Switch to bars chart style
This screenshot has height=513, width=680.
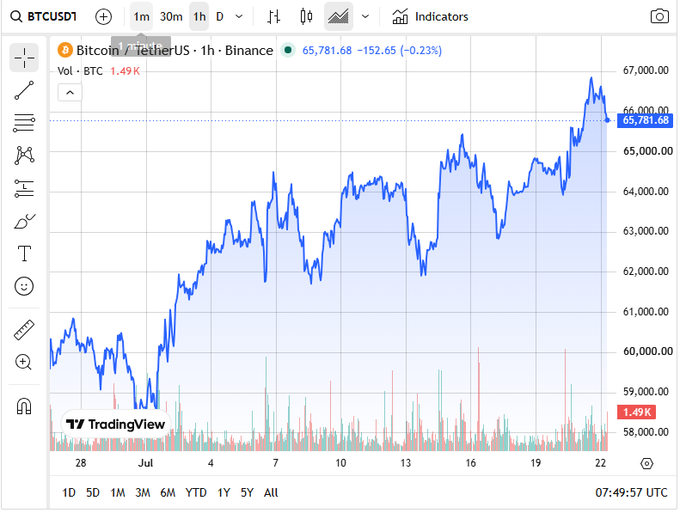pos(274,17)
